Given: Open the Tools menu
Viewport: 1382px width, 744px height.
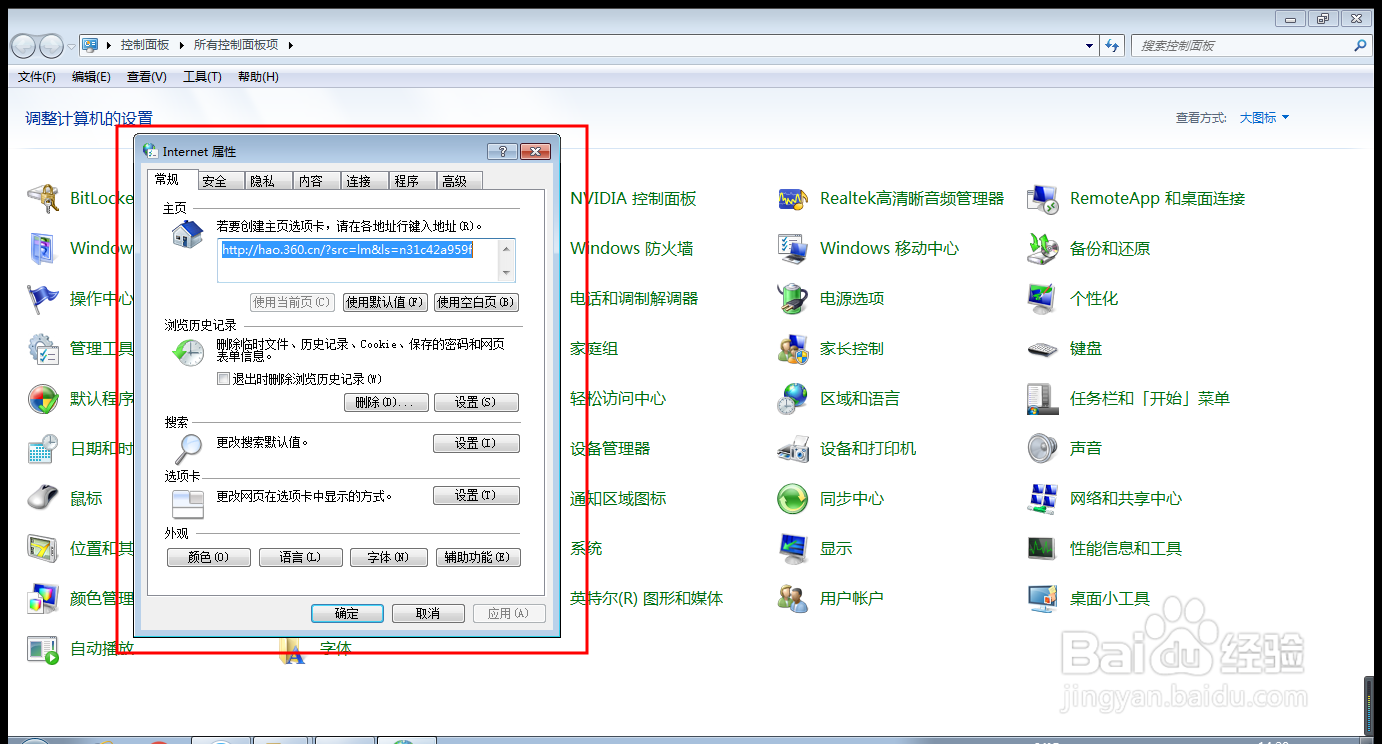Looking at the screenshot, I should 202,77.
